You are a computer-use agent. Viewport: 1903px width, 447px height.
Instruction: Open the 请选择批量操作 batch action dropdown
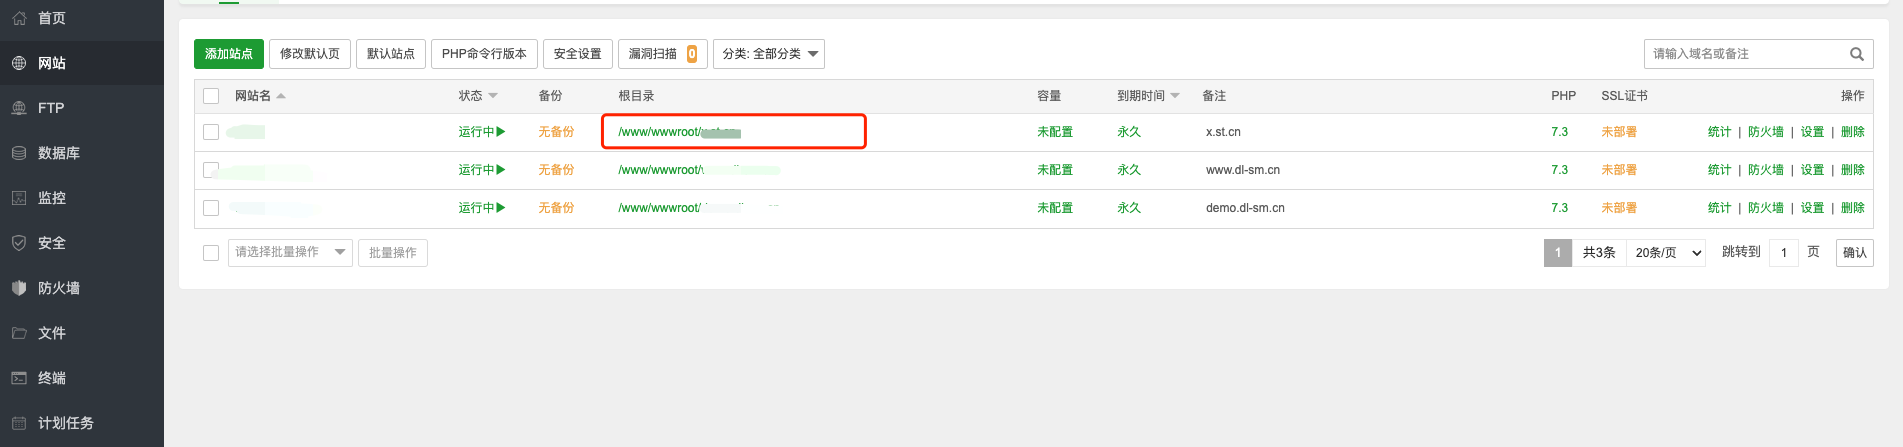290,253
